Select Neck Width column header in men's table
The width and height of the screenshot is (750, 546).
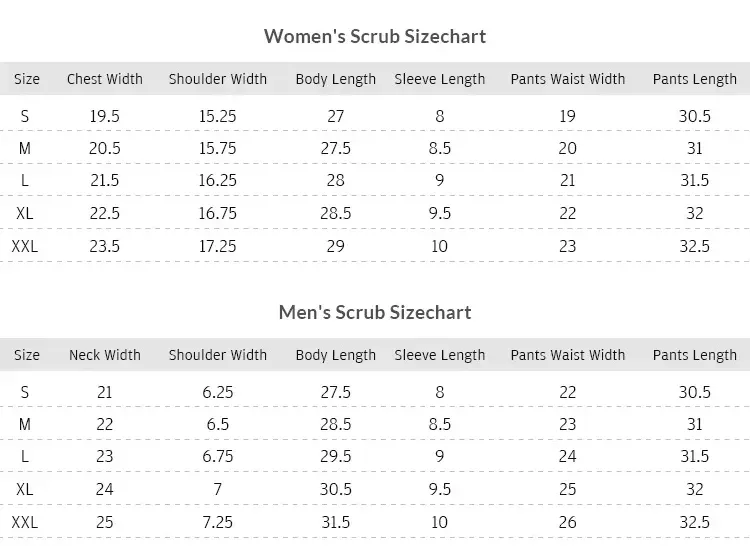click(105, 355)
